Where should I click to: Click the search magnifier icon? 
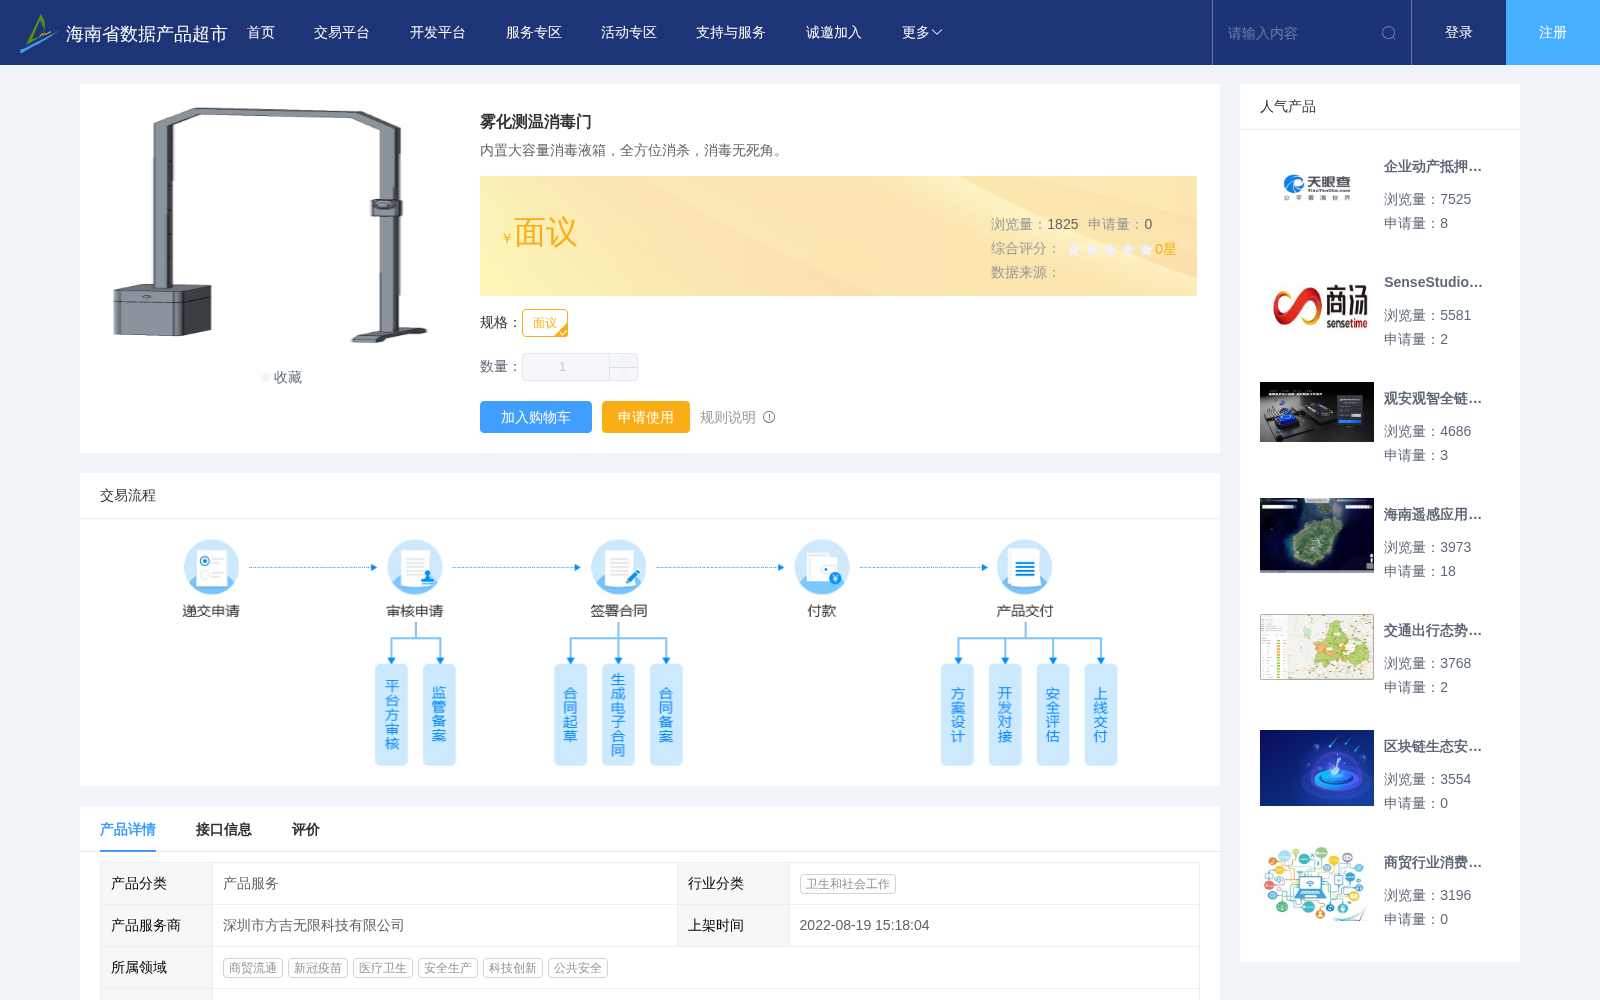click(x=1389, y=33)
